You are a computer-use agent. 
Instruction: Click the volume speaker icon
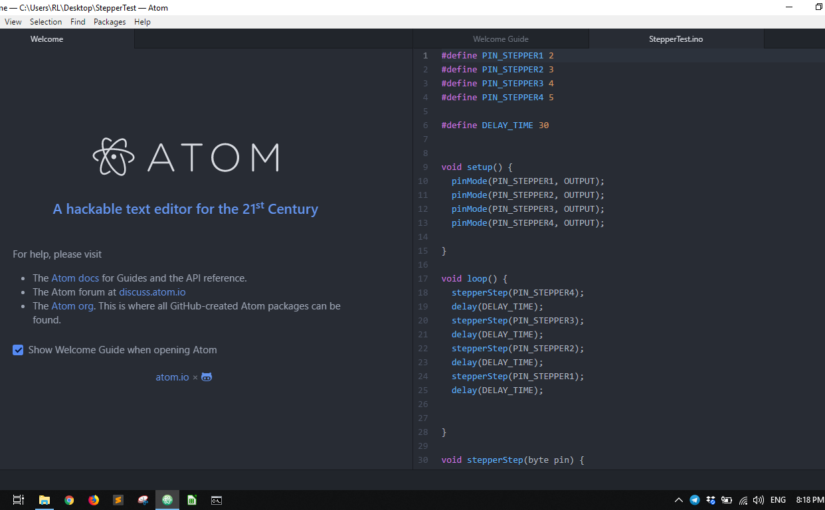[758, 500]
